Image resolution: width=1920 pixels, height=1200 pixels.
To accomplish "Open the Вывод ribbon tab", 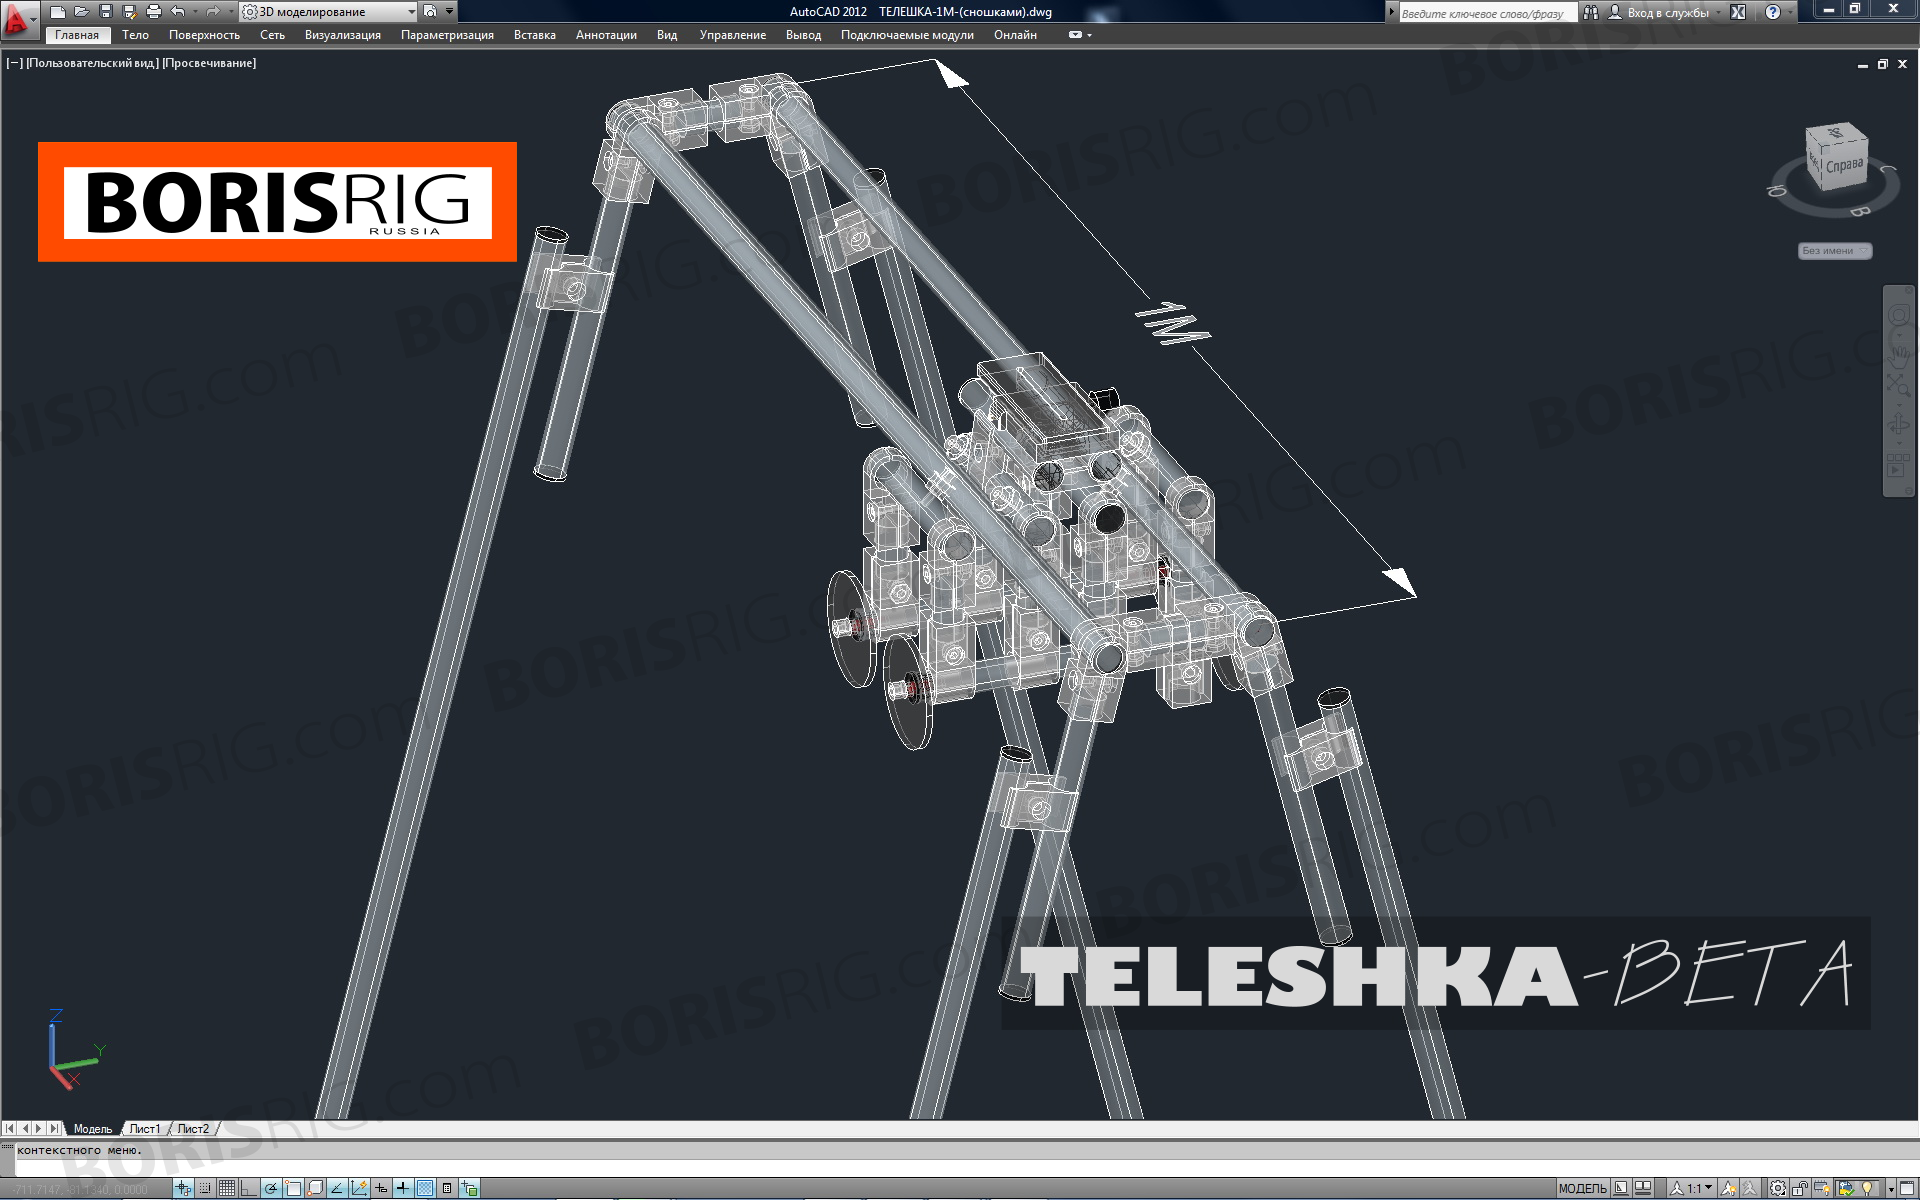I will tap(803, 35).
